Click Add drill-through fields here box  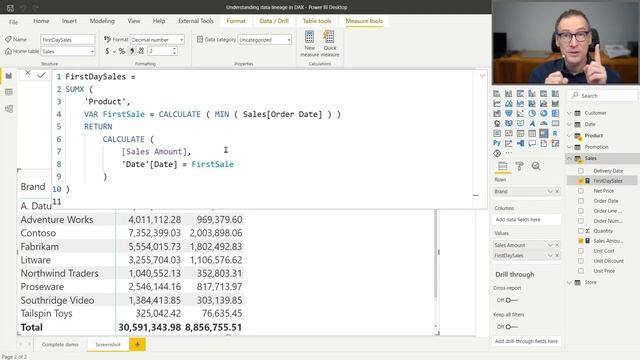[x=526, y=341]
